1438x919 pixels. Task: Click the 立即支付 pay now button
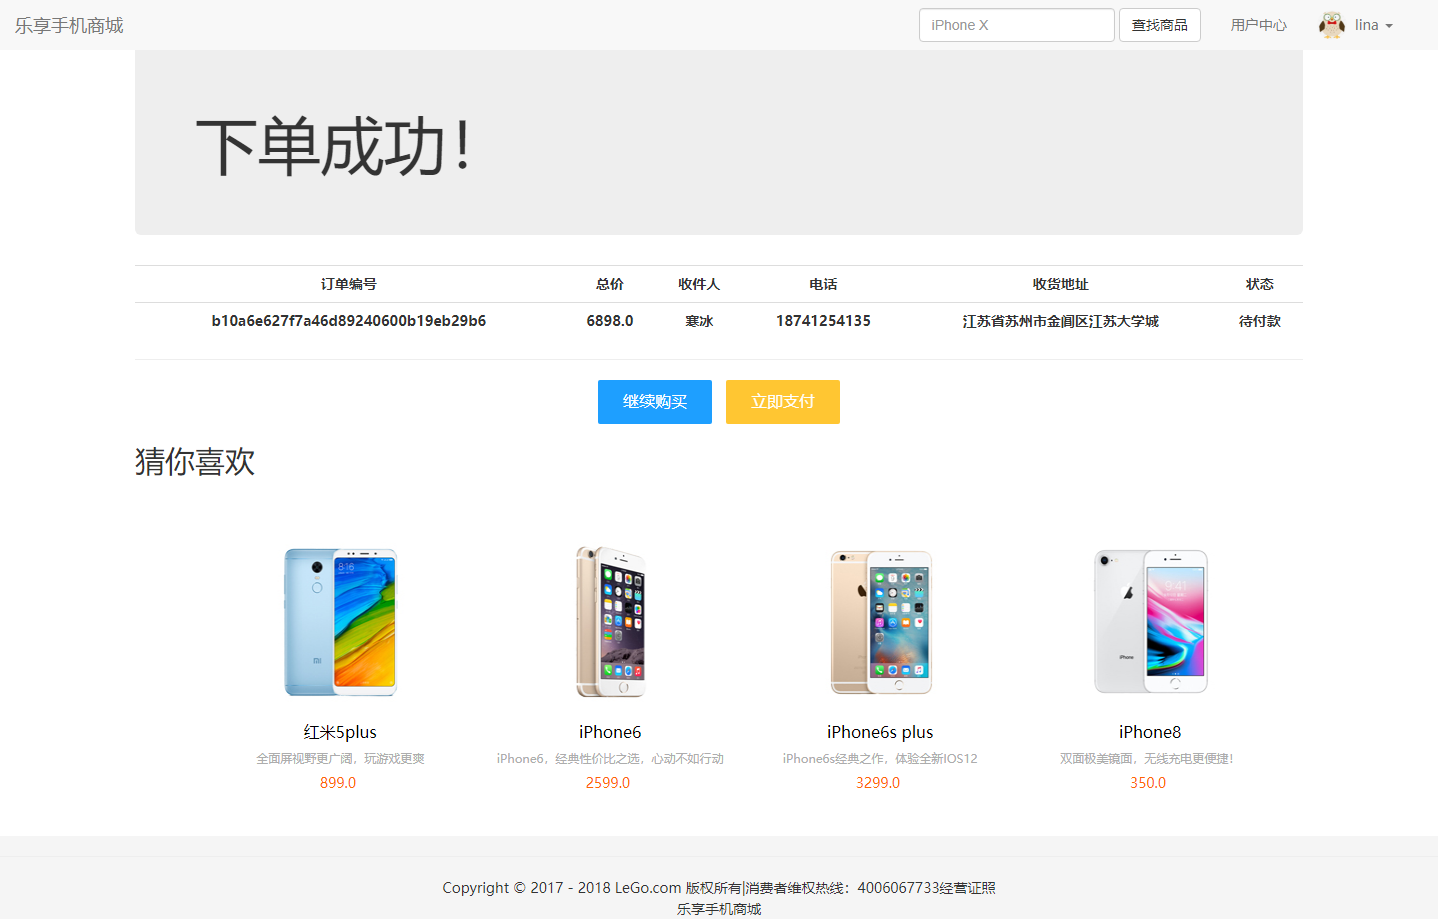click(x=783, y=402)
